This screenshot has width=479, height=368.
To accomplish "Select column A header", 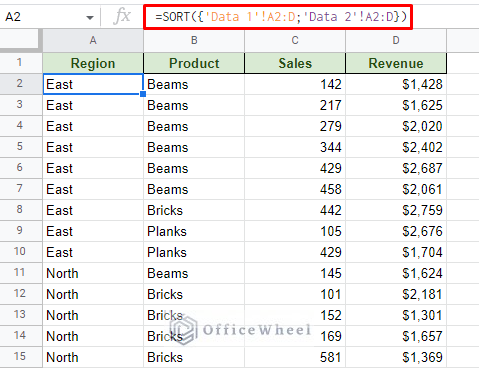I will click(93, 40).
